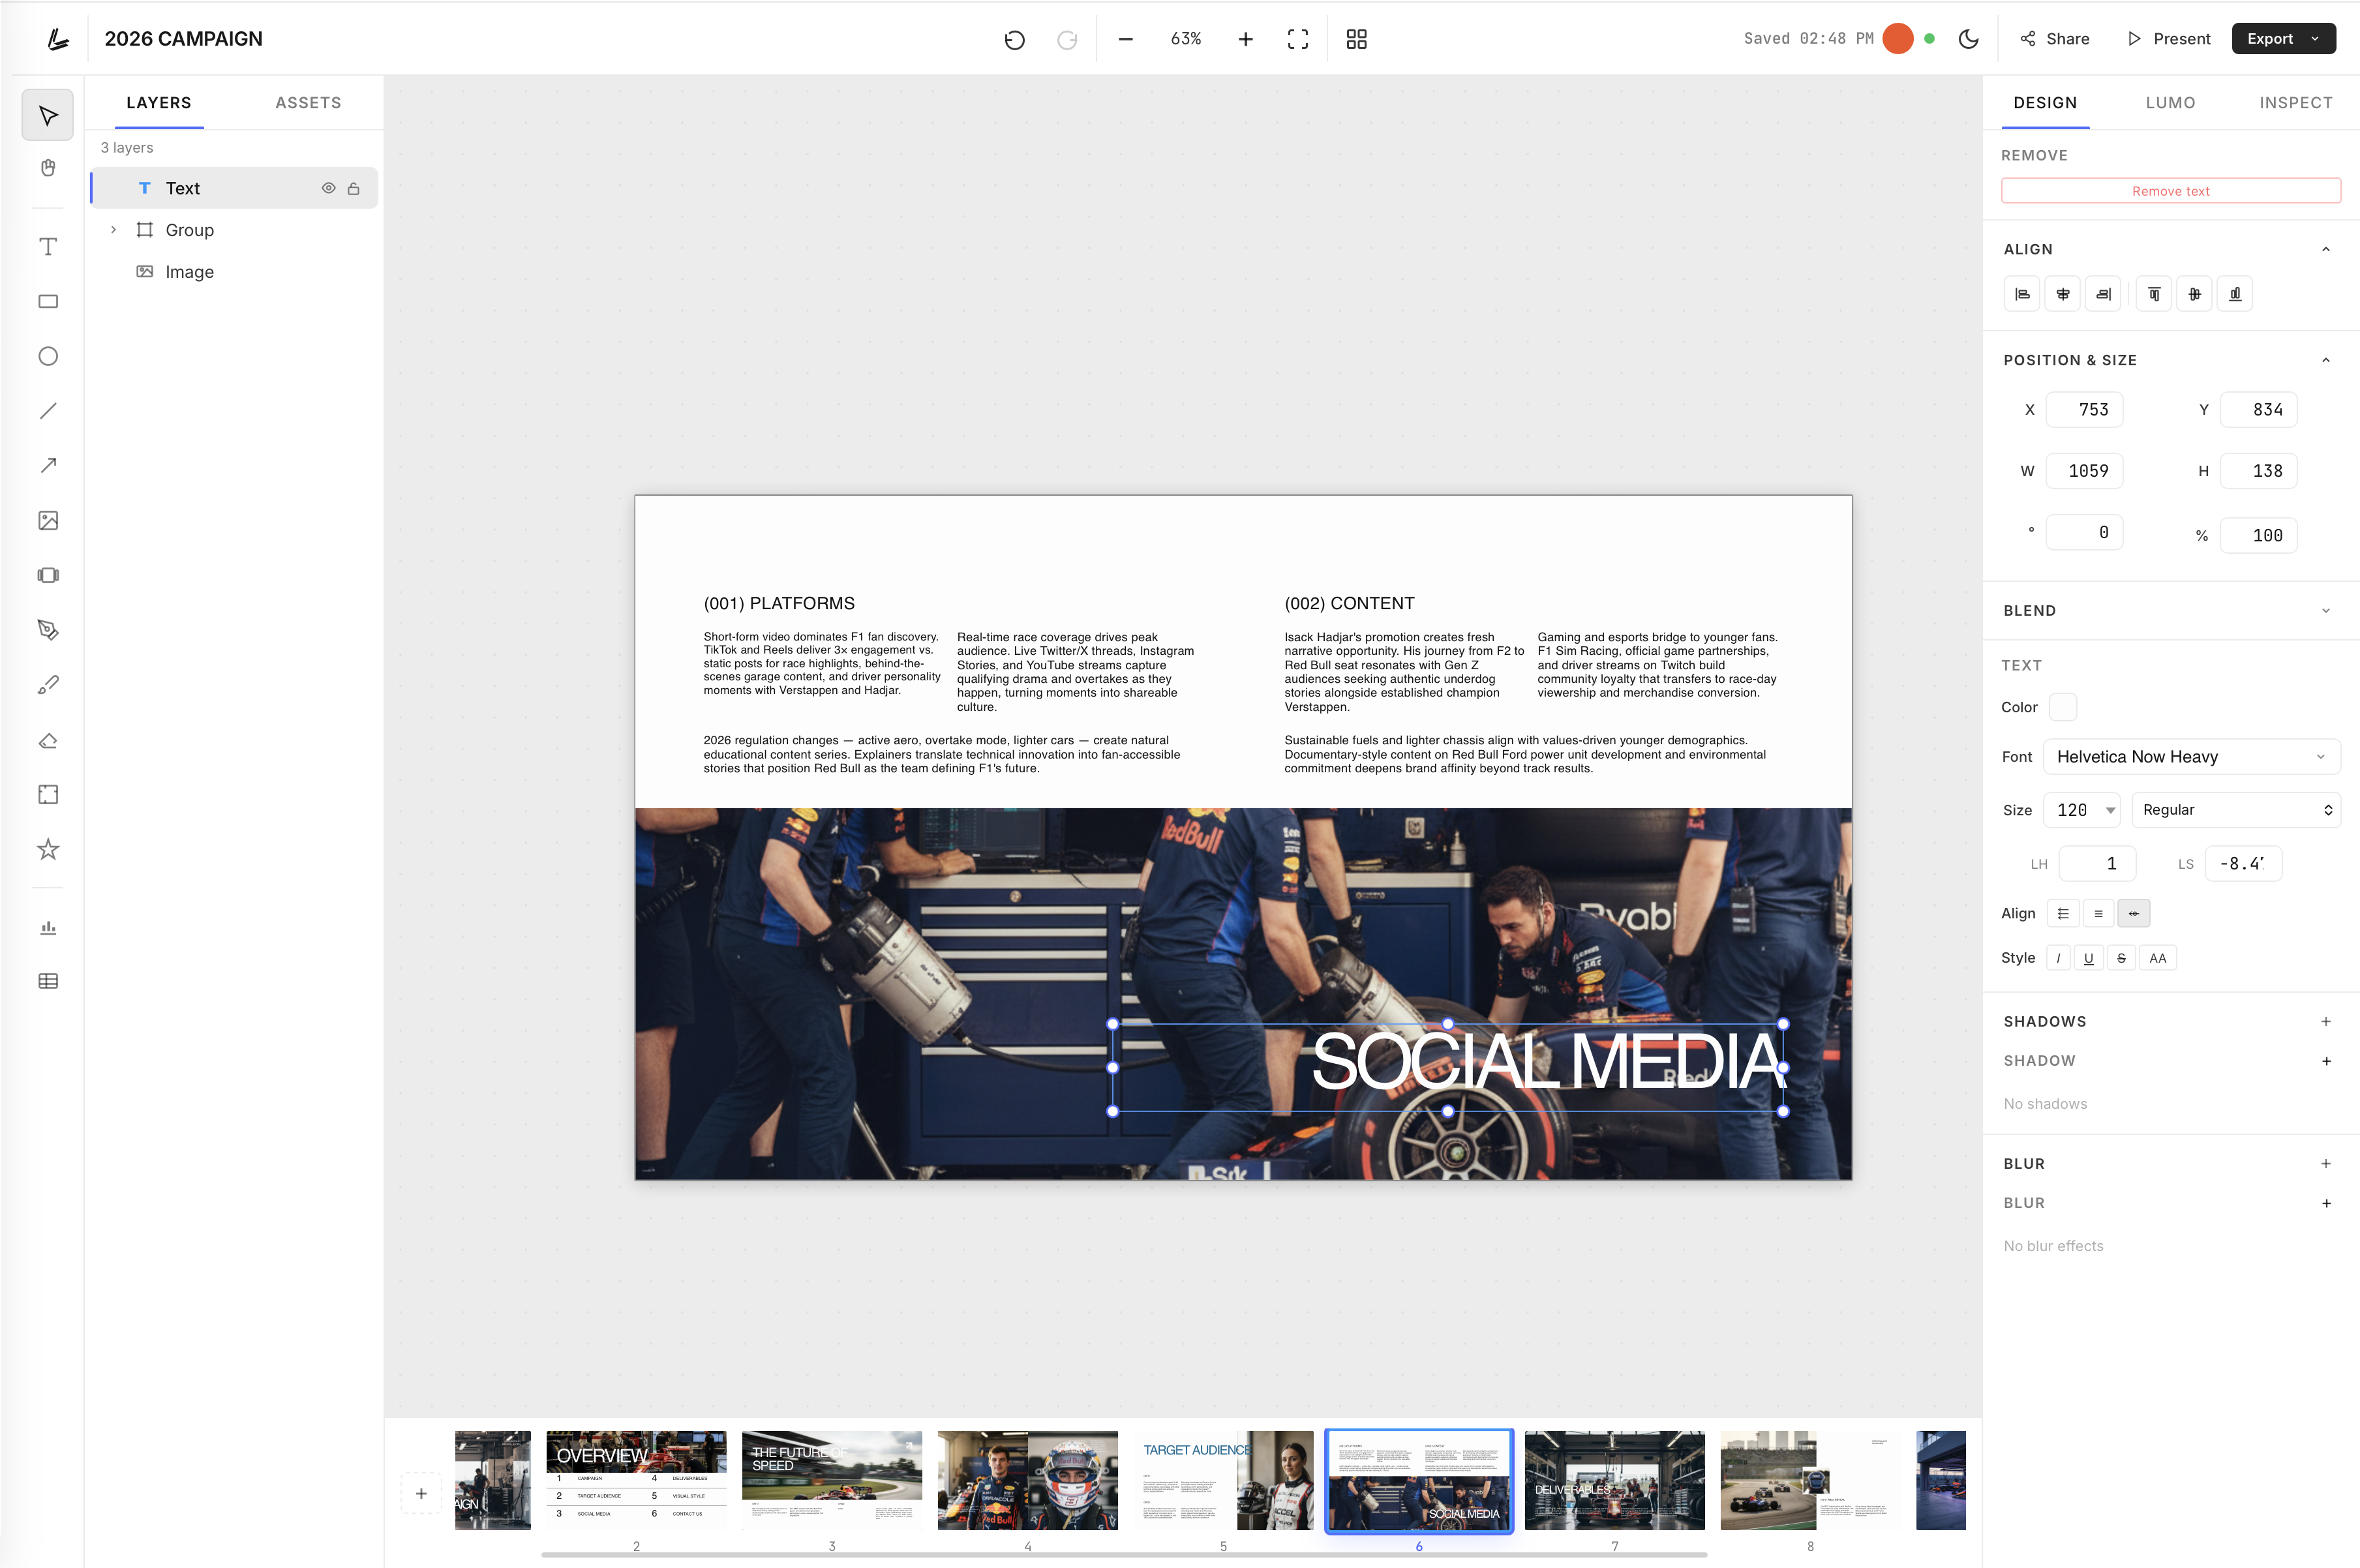2360x1568 pixels.
Task: Set text alignment to right
Action: 2133,913
